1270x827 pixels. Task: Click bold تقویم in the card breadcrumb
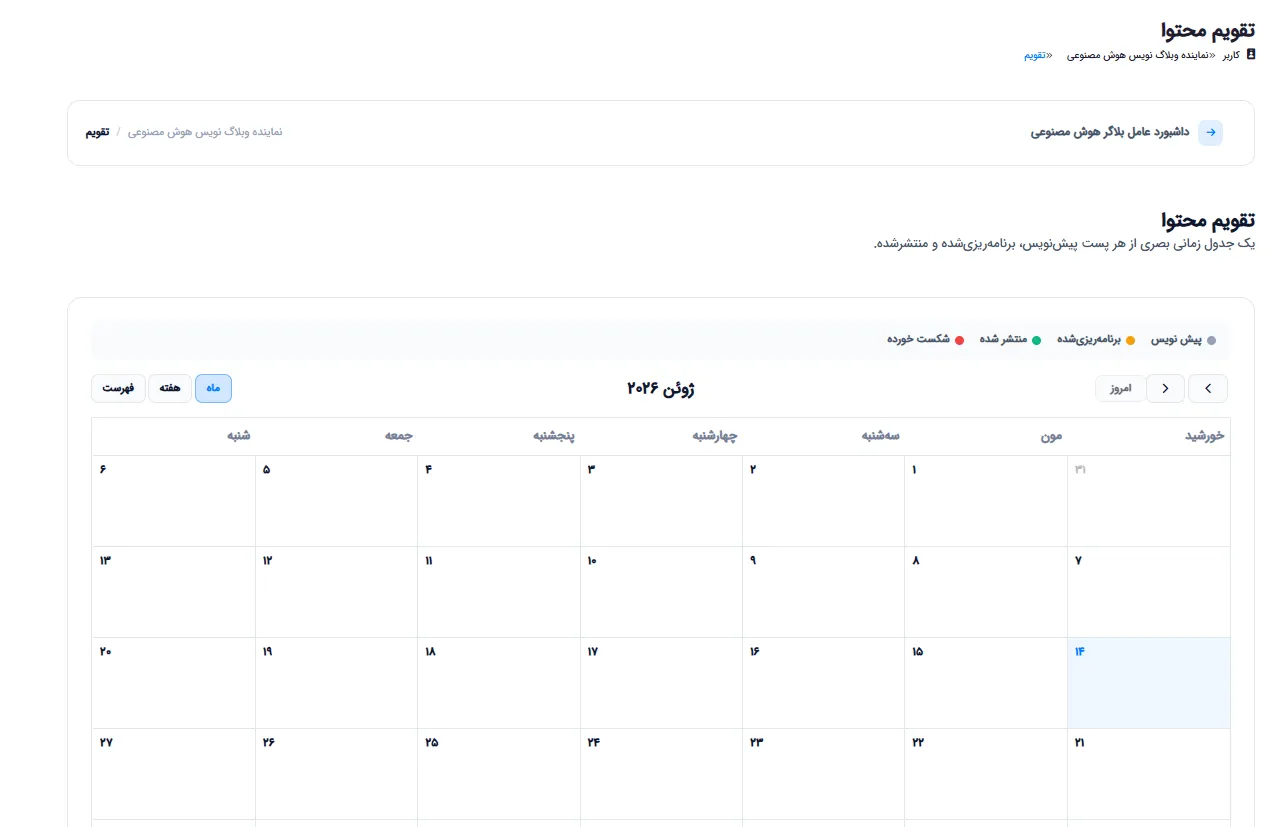tap(97, 132)
